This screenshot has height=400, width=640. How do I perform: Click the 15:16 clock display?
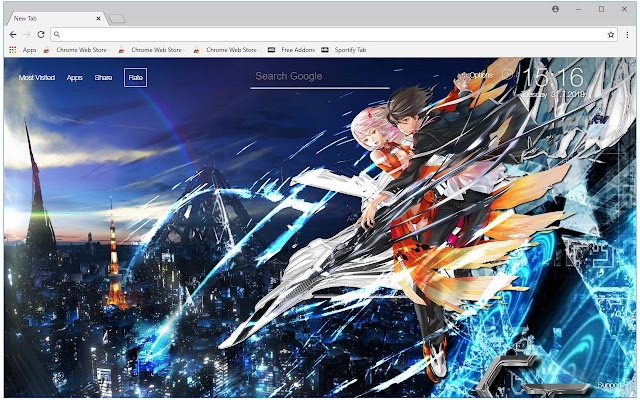[x=553, y=77]
